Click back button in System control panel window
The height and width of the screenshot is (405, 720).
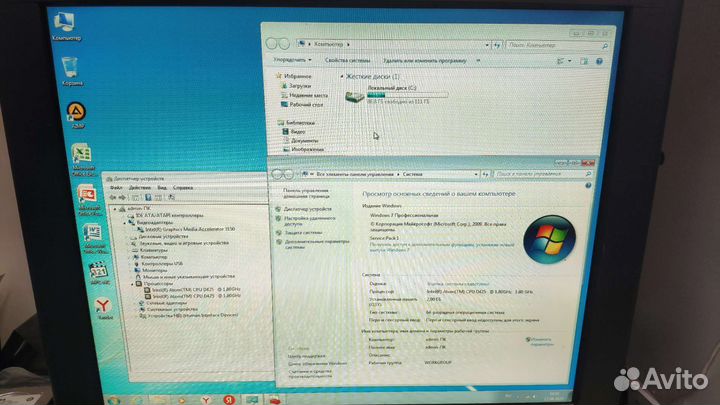point(276,174)
